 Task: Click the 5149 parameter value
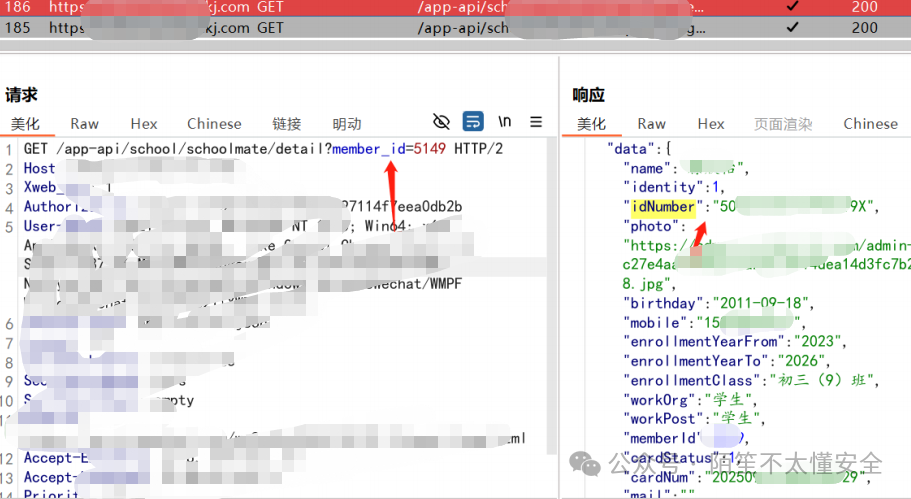pos(429,149)
